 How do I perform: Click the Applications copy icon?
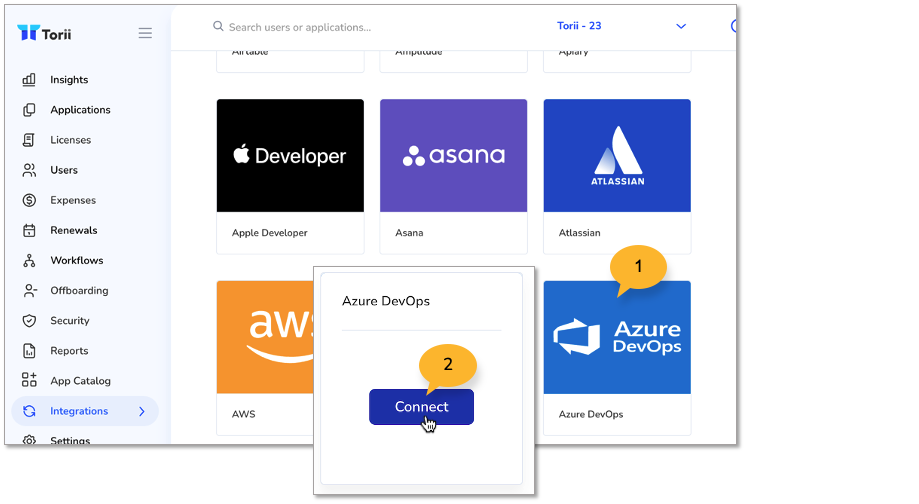pyautogui.click(x=29, y=110)
